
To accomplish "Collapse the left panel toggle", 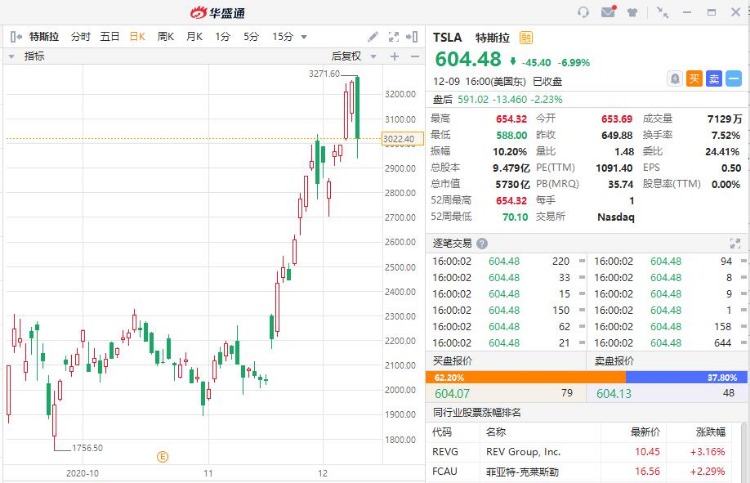I will 16,37.
